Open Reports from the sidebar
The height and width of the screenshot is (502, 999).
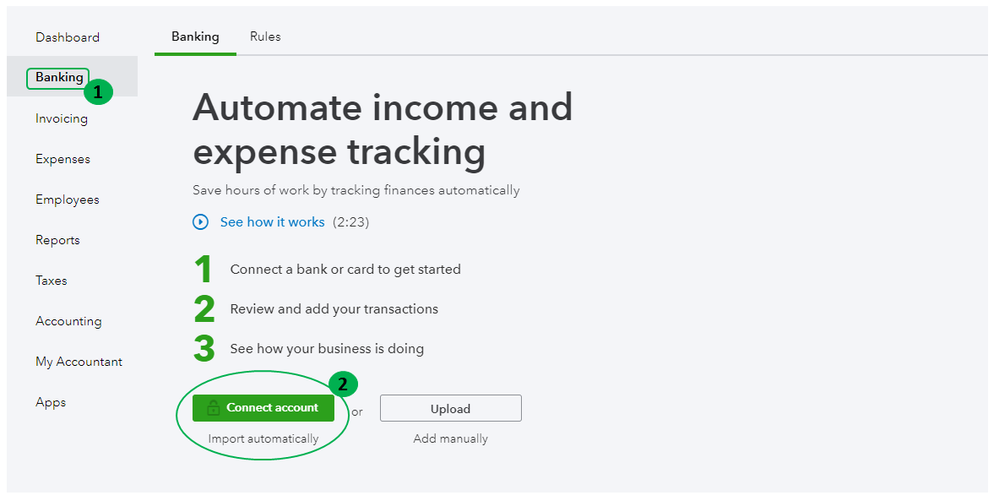(x=57, y=240)
